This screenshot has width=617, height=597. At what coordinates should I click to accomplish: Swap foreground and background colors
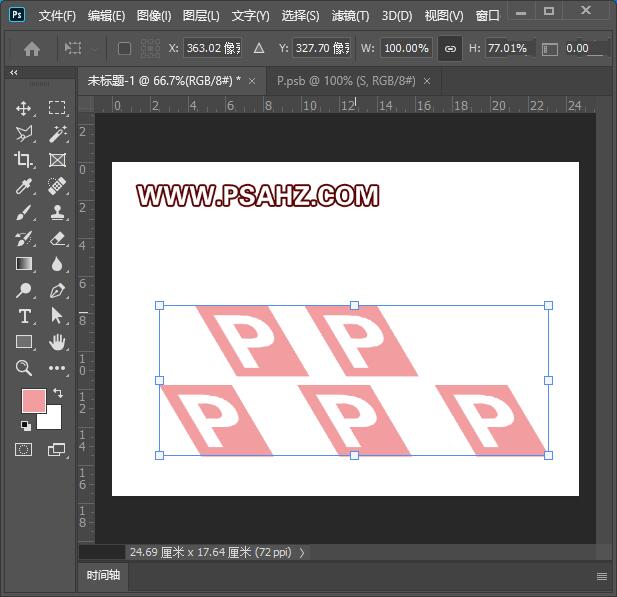(58, 392)
